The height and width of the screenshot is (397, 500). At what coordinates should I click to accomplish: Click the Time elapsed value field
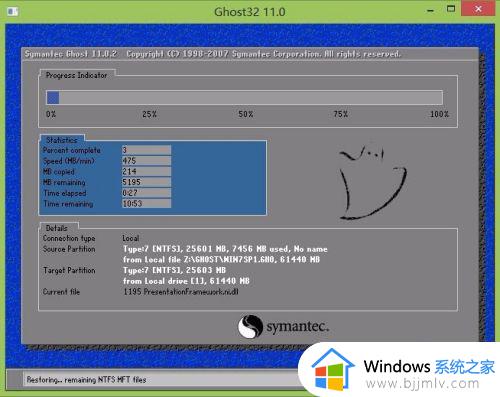146,193
